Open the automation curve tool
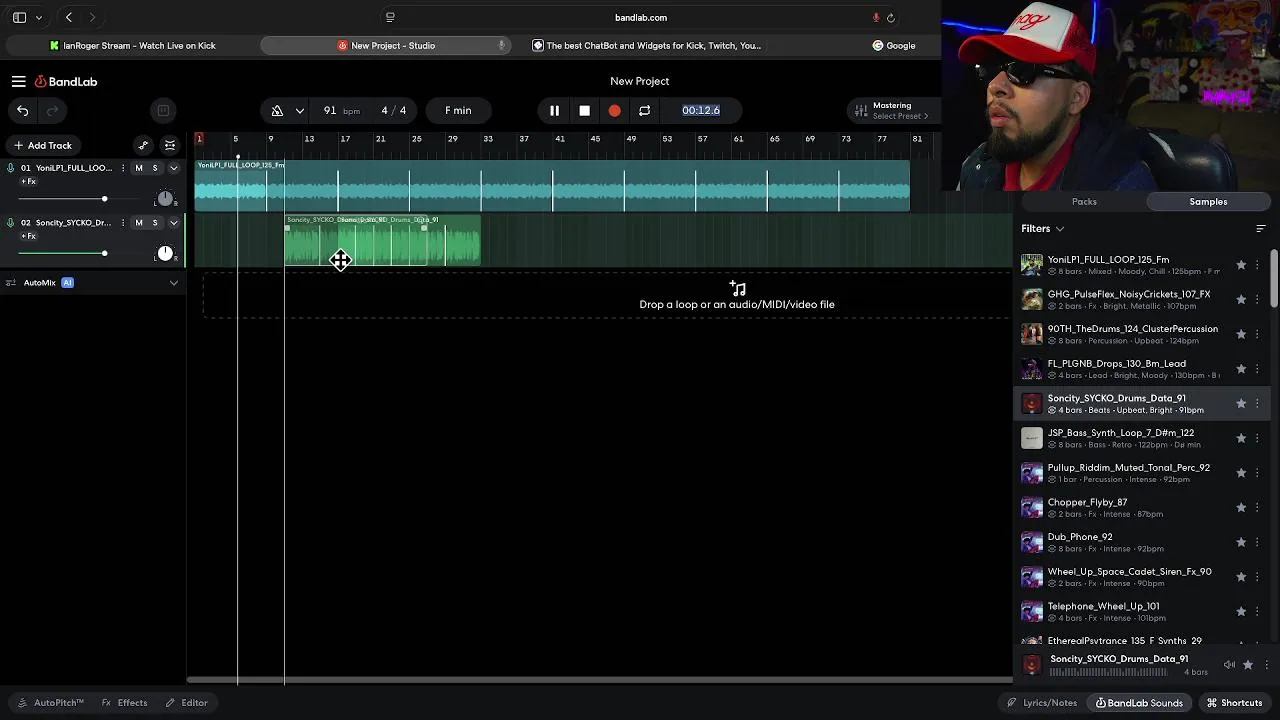Screen dimensions: 1280x720 click(143, 146)
